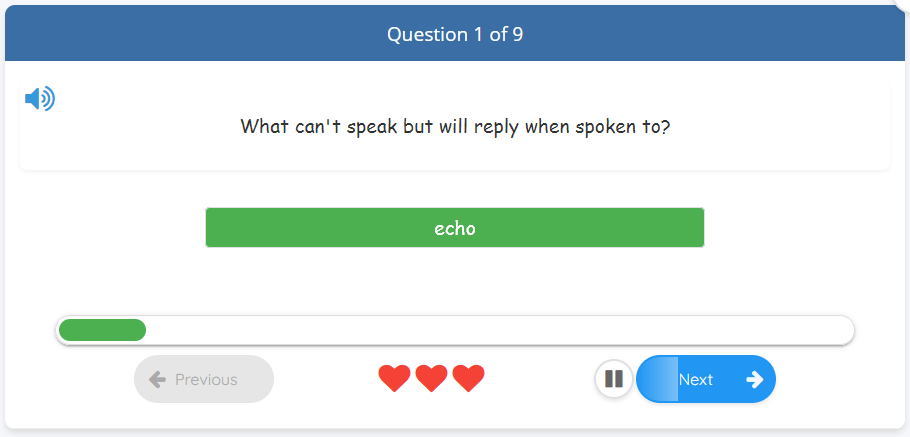
Task: Click the middle red heart life
Action: pyautogui.click(x=431, y=379)
